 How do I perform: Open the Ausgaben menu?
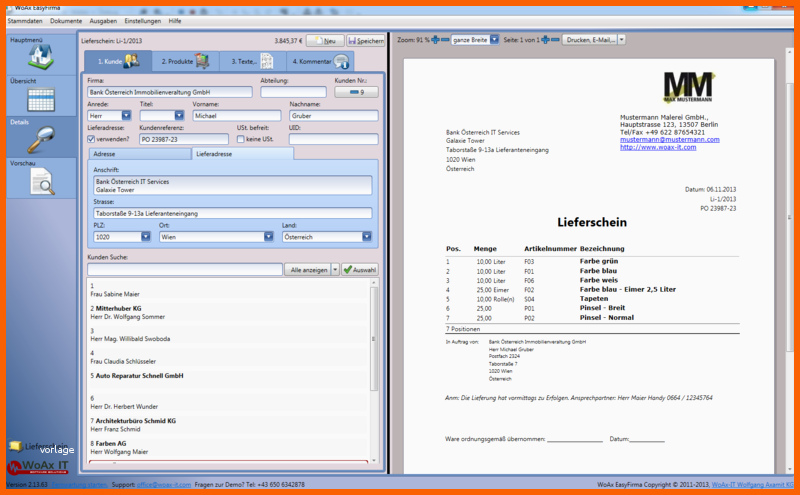pyautogui.click(x=103, y=21)
